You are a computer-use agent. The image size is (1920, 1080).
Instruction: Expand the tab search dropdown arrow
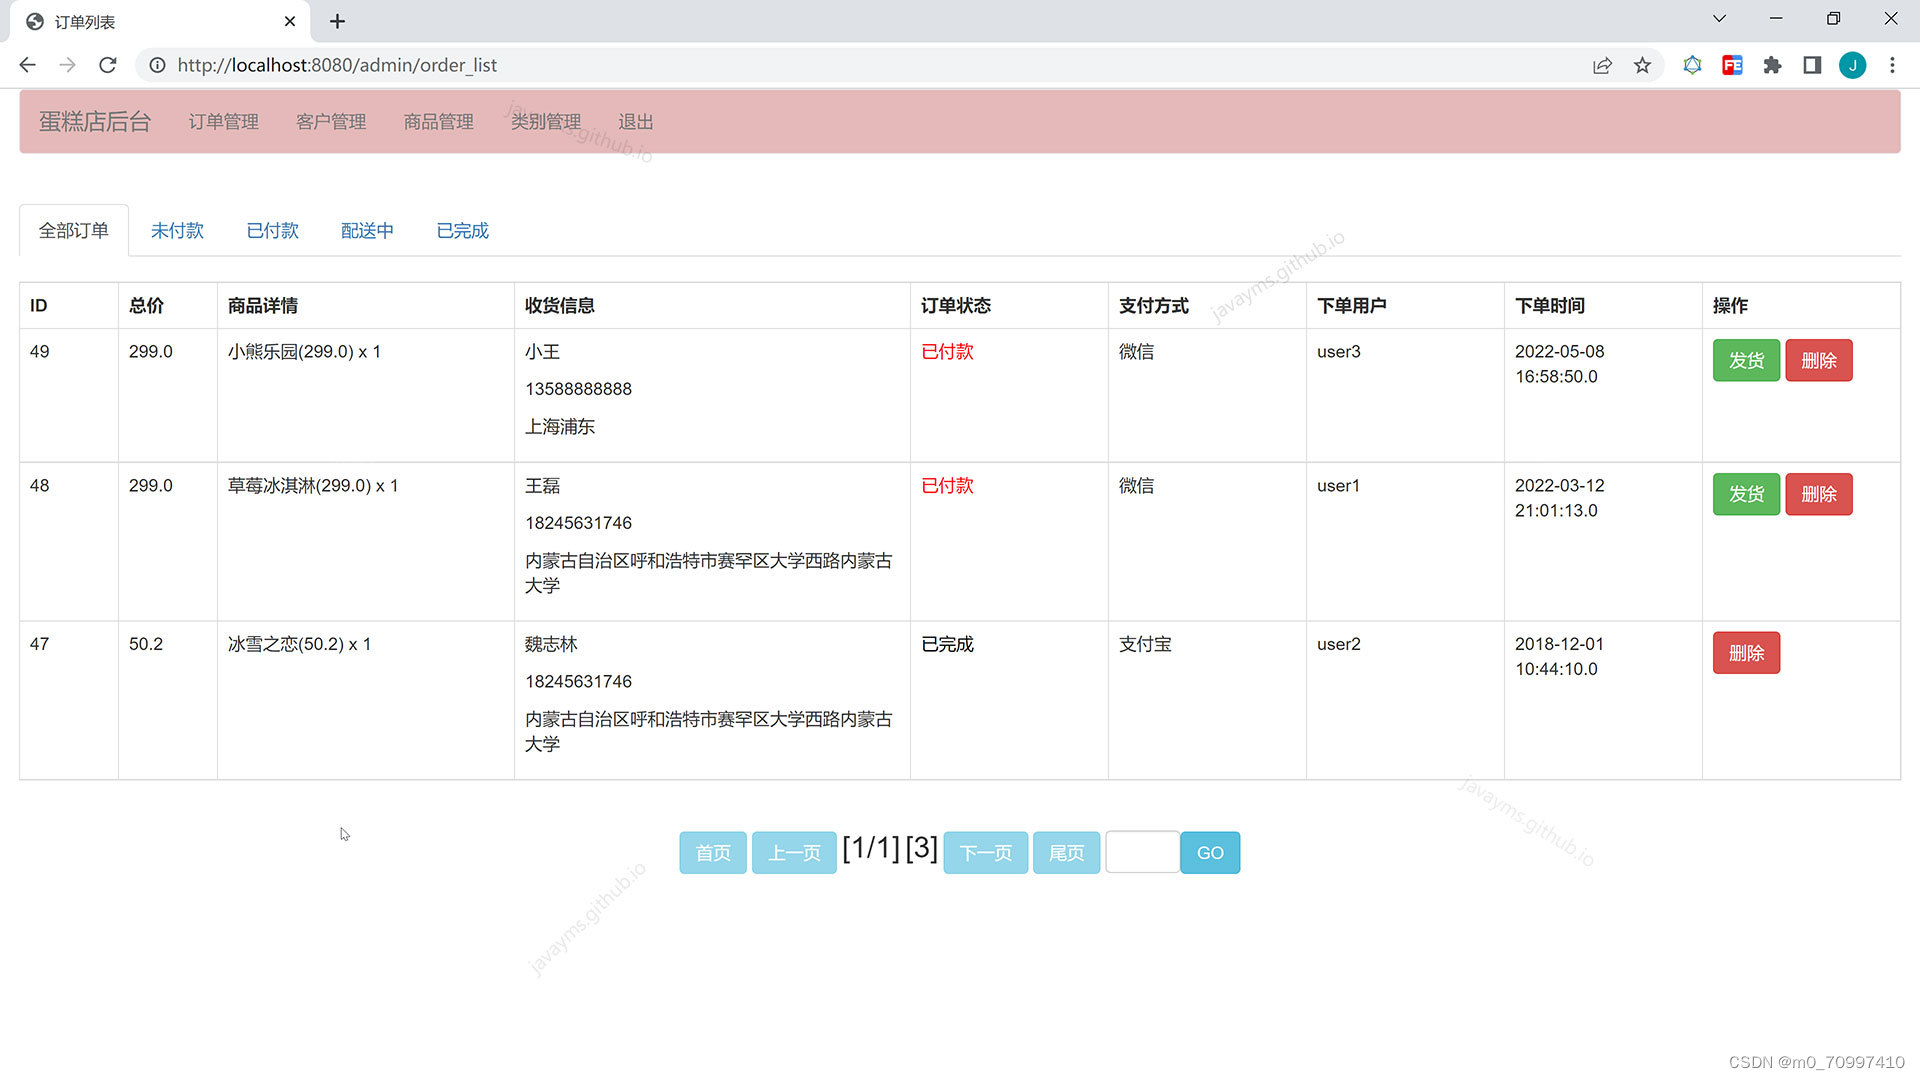tap(1719, 19)
